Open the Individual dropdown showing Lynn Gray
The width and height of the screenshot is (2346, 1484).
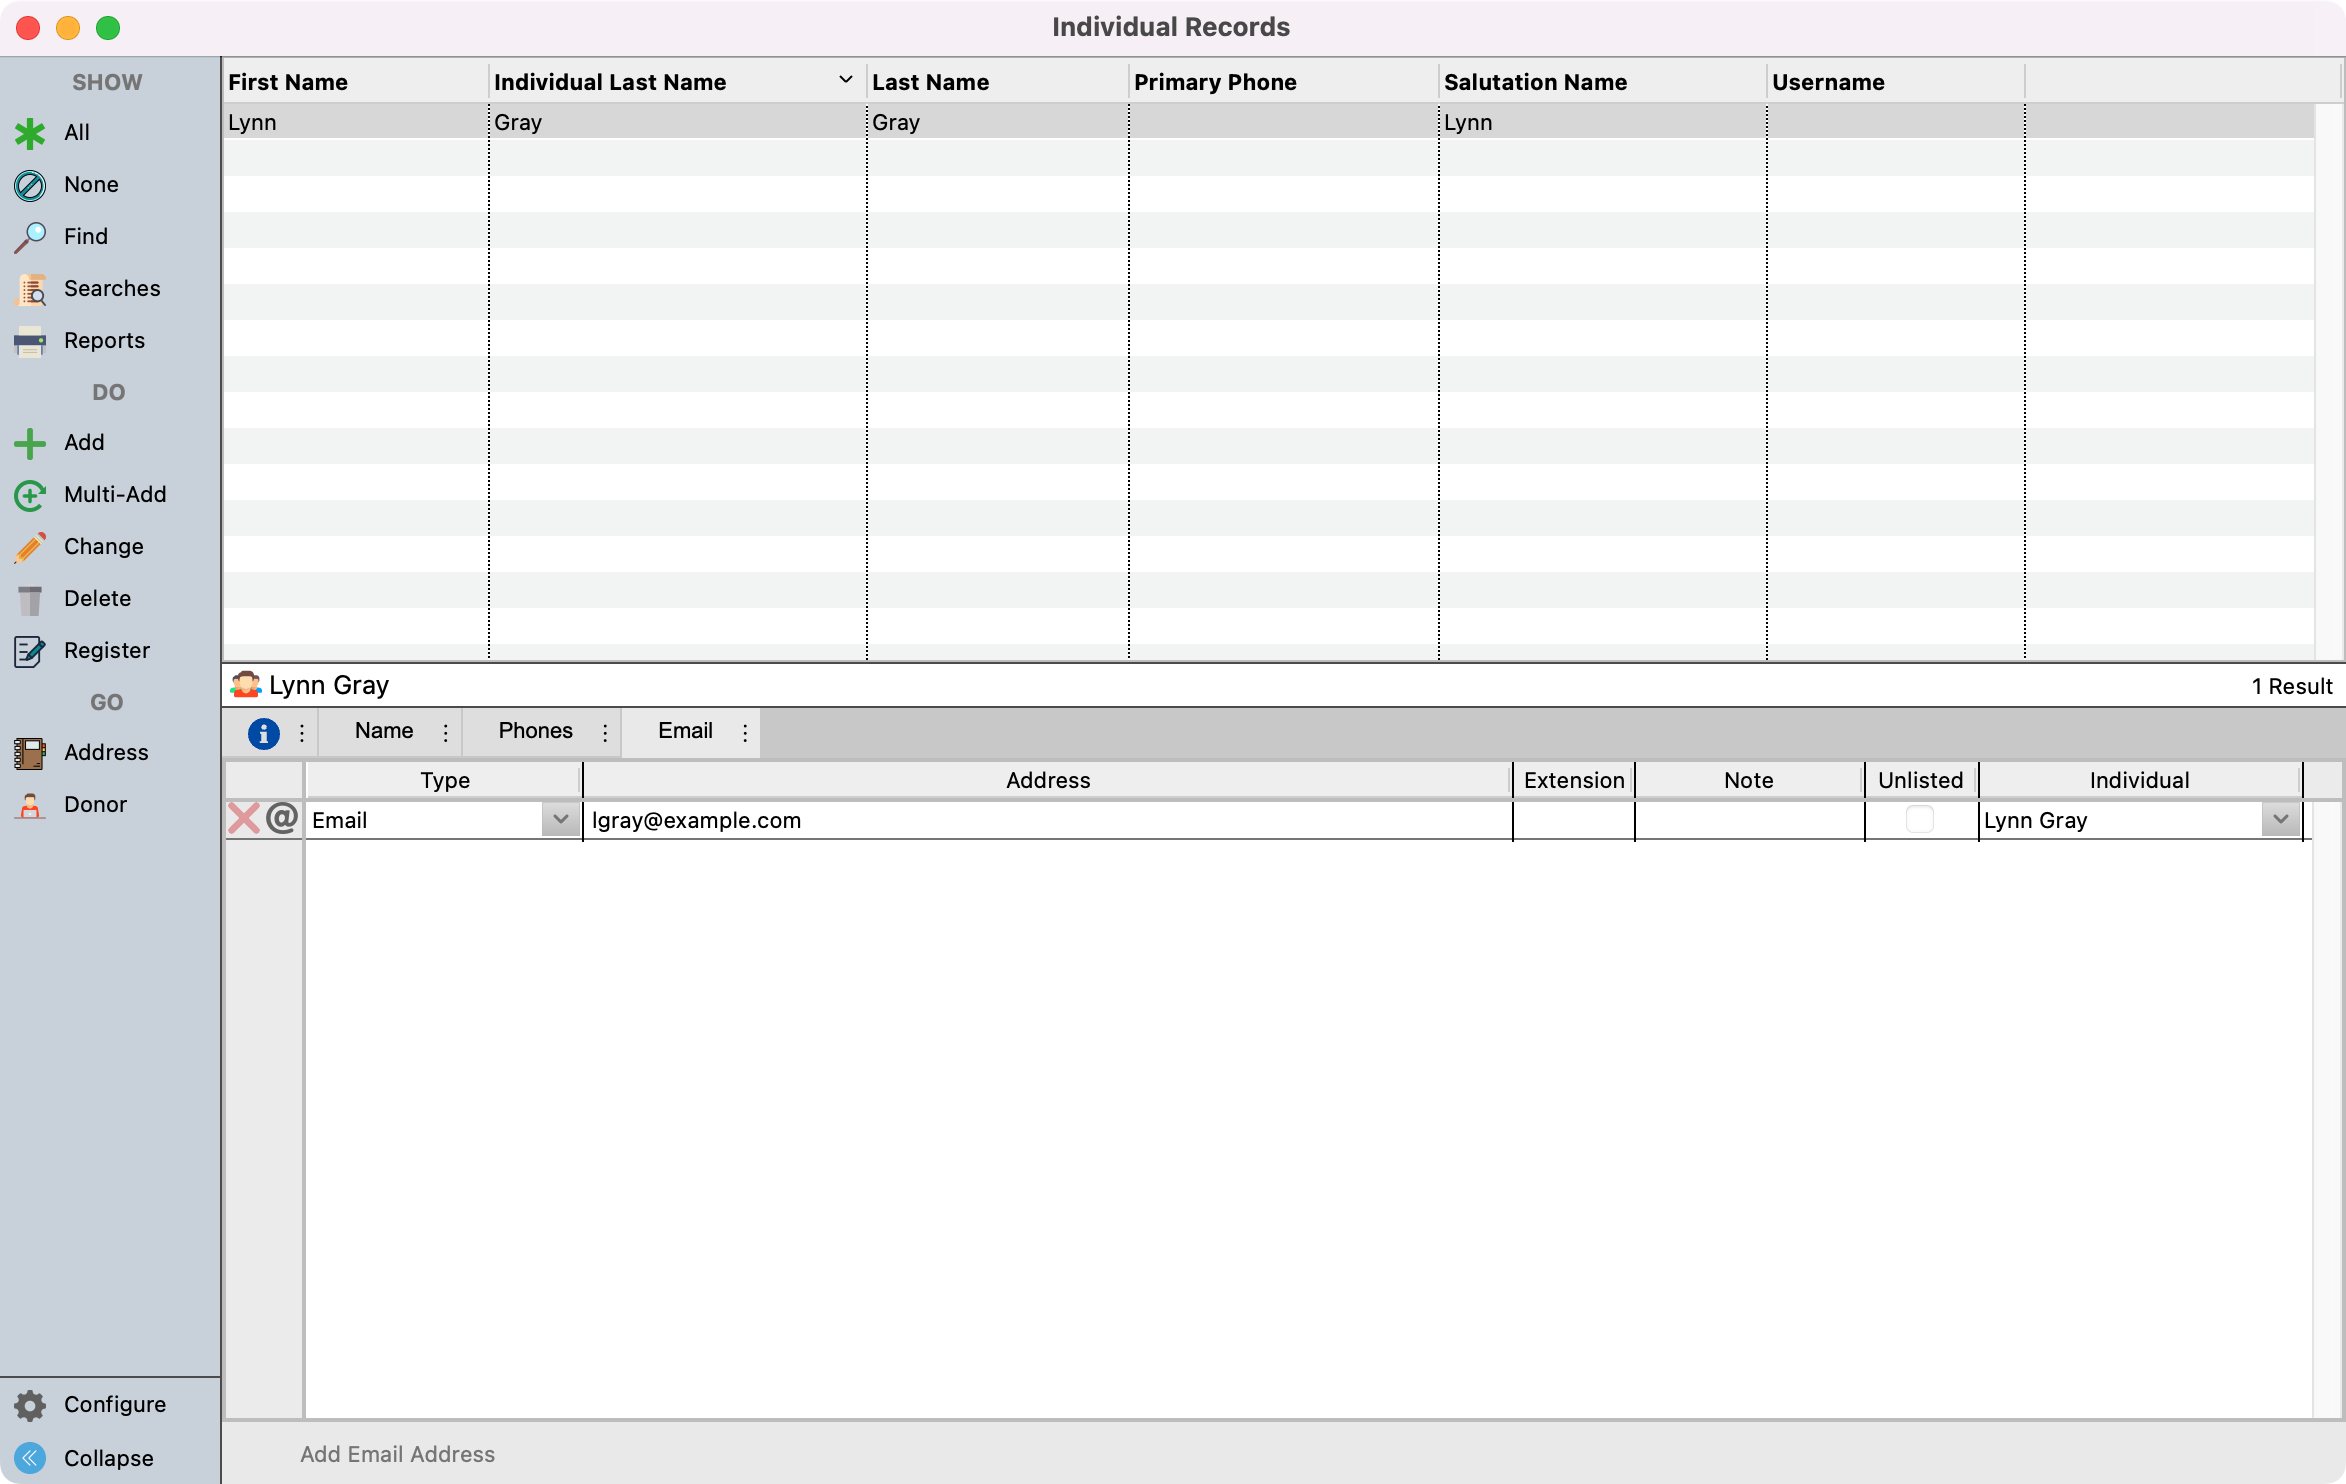click(2280, 820)
